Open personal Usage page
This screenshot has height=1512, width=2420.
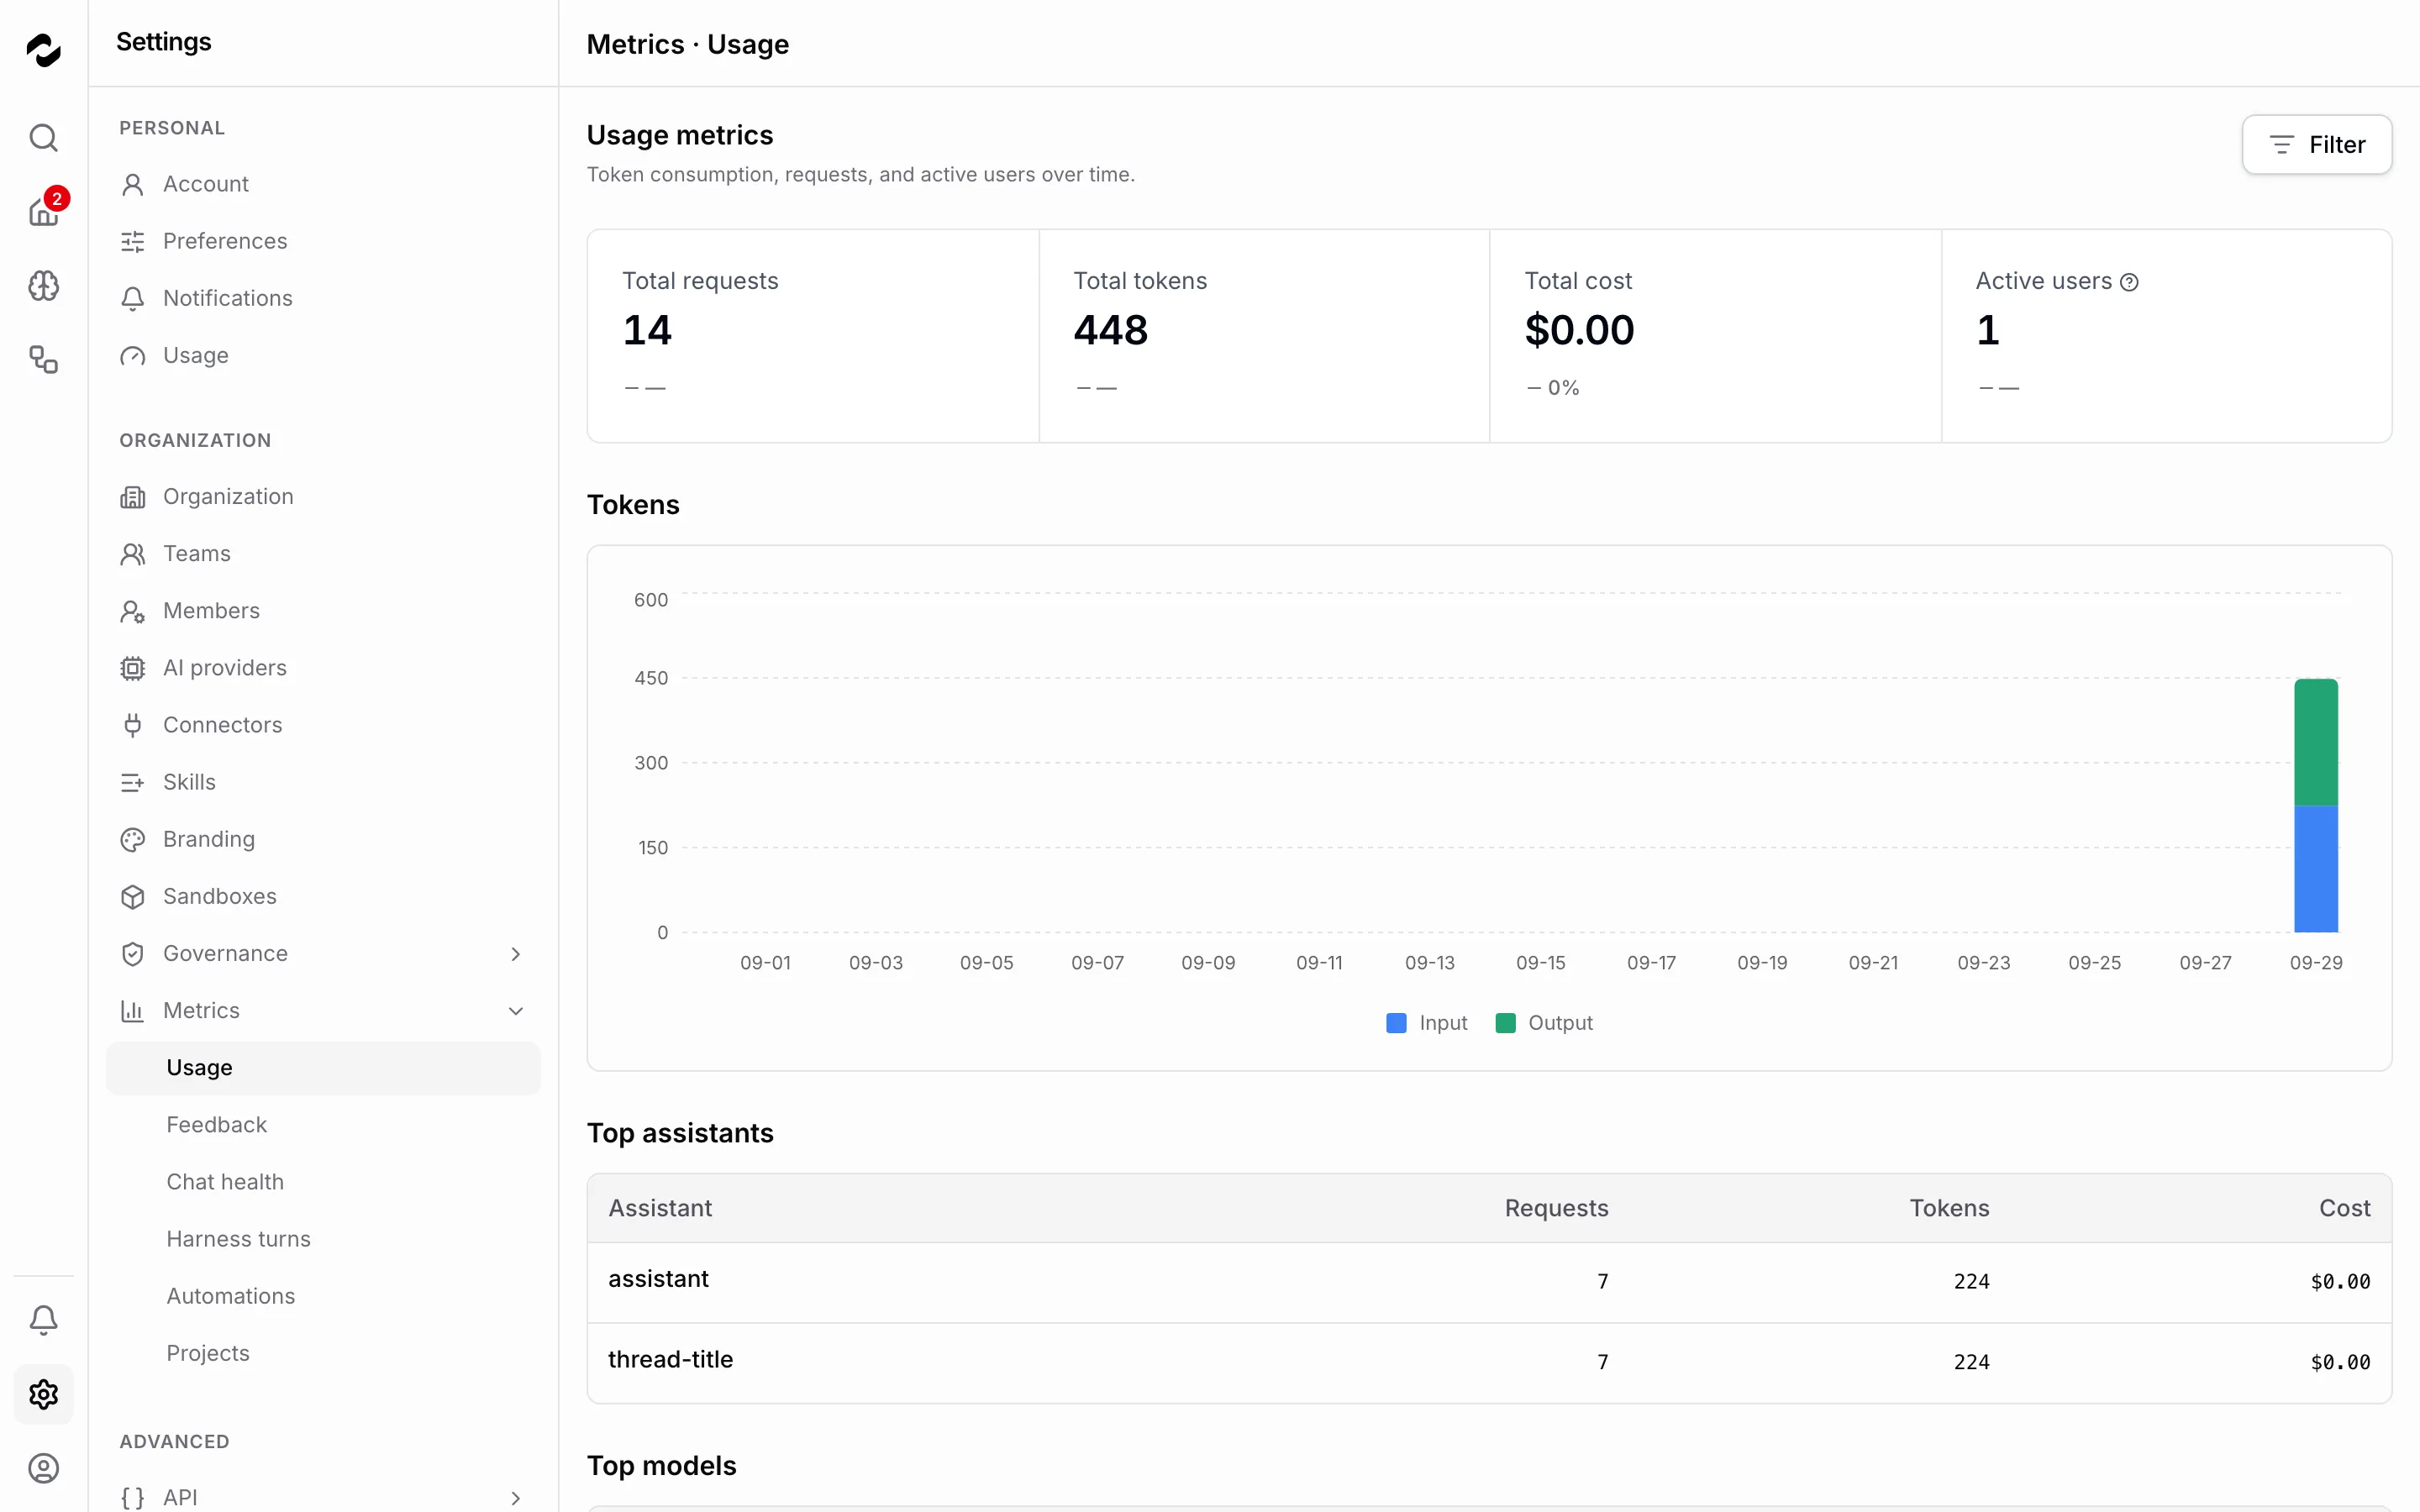[x=323, y=355]
